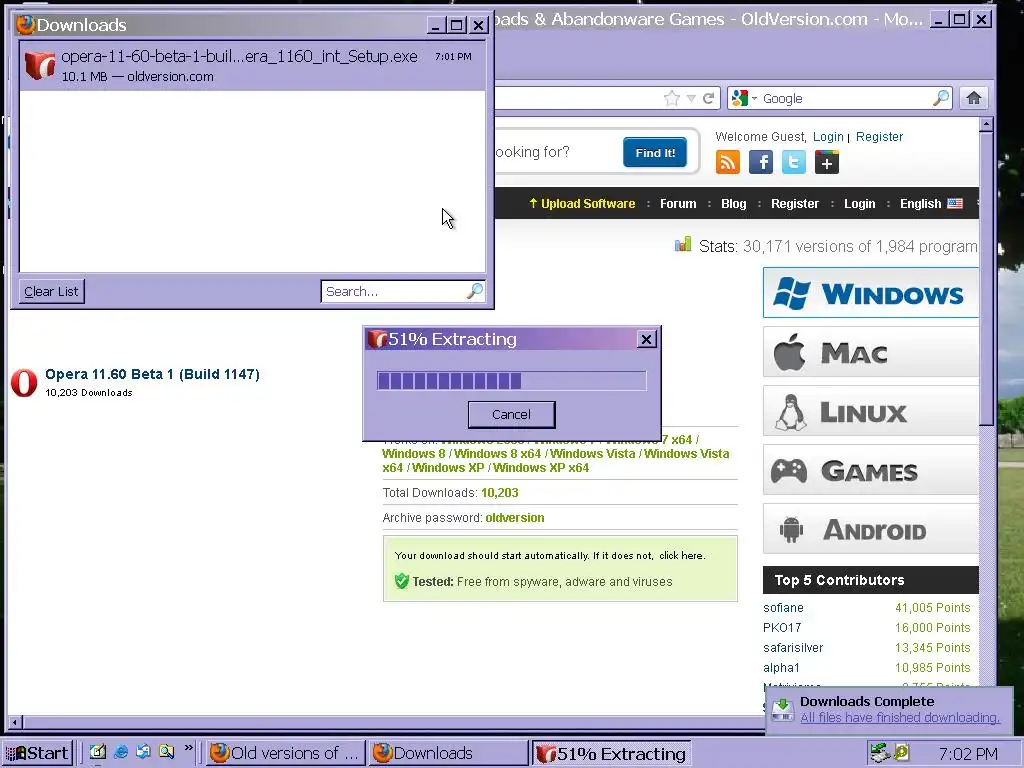Click the green Tested shield icon
Image resolution: width=1024 pixels, height=768 pixels.
click(402, 581)
